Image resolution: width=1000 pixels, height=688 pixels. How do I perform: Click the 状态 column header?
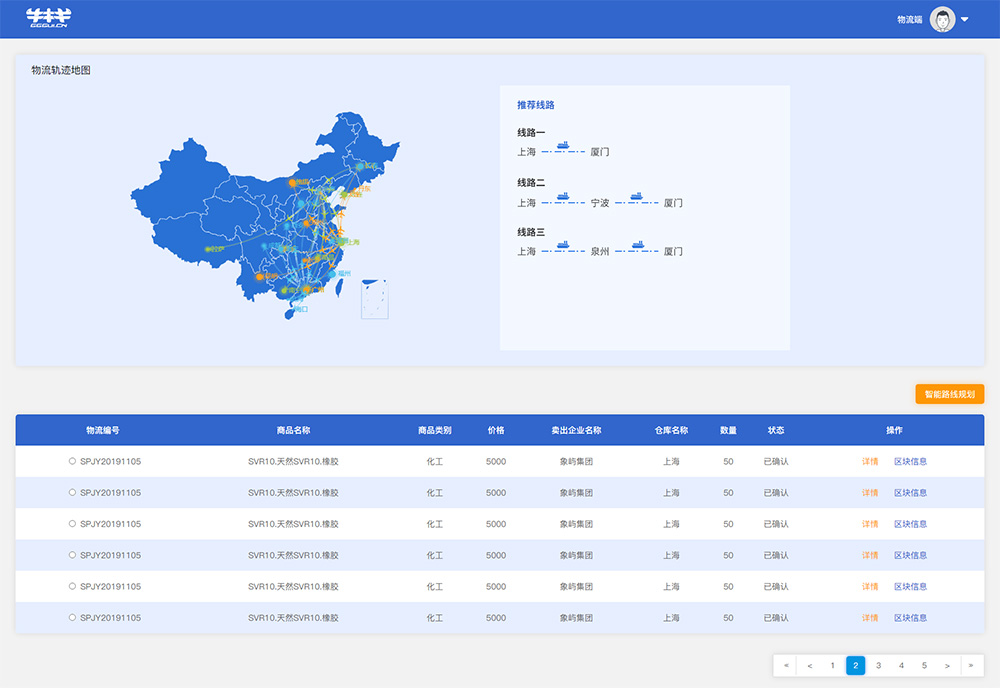[x=776, y=430]
